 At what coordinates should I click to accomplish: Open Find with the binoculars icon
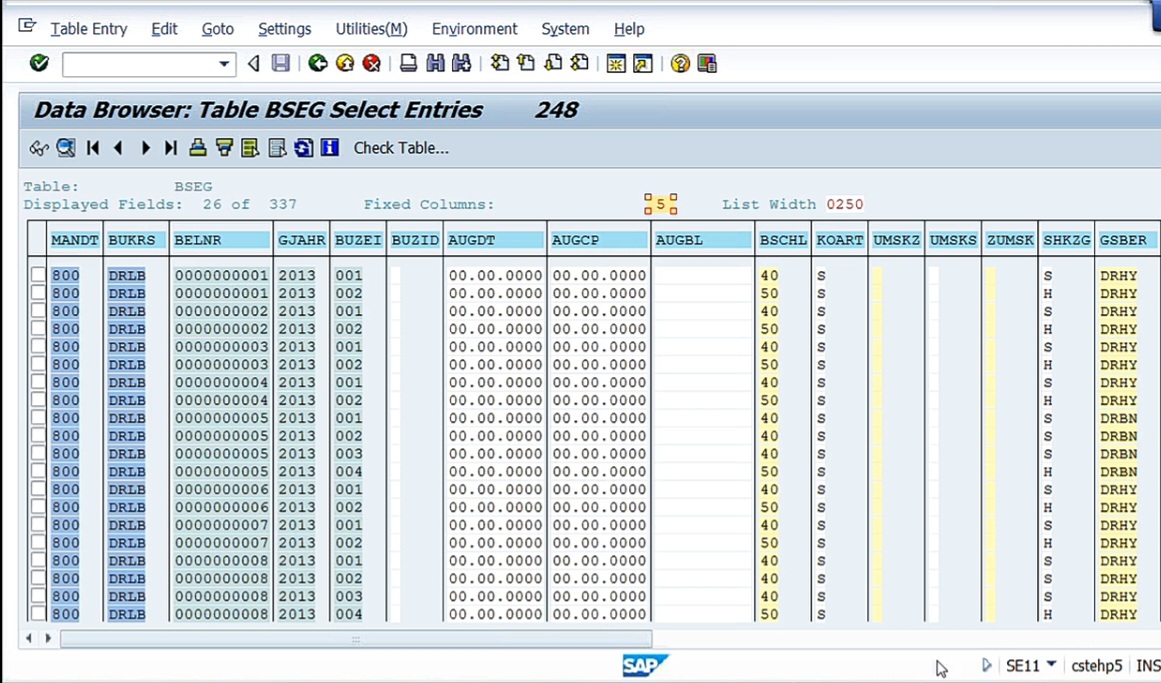(435, 64)
